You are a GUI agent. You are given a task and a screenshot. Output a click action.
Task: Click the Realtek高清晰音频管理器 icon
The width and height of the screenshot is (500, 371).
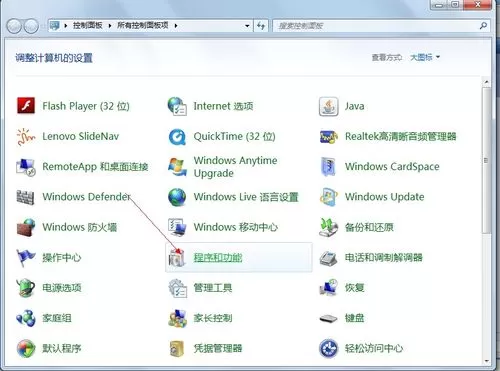tap(328, 136)
